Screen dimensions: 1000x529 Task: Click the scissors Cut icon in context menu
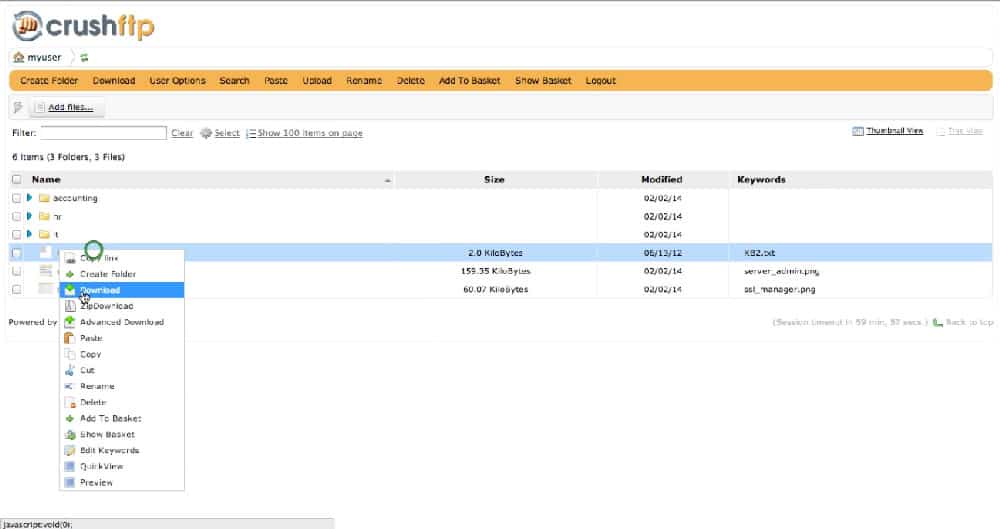(70, 370)
